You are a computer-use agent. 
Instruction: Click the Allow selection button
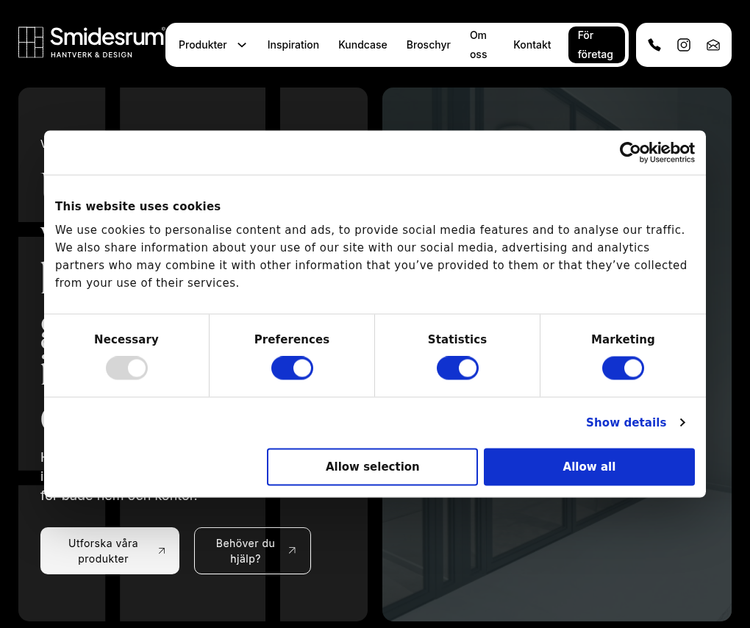tap(372, 467)
